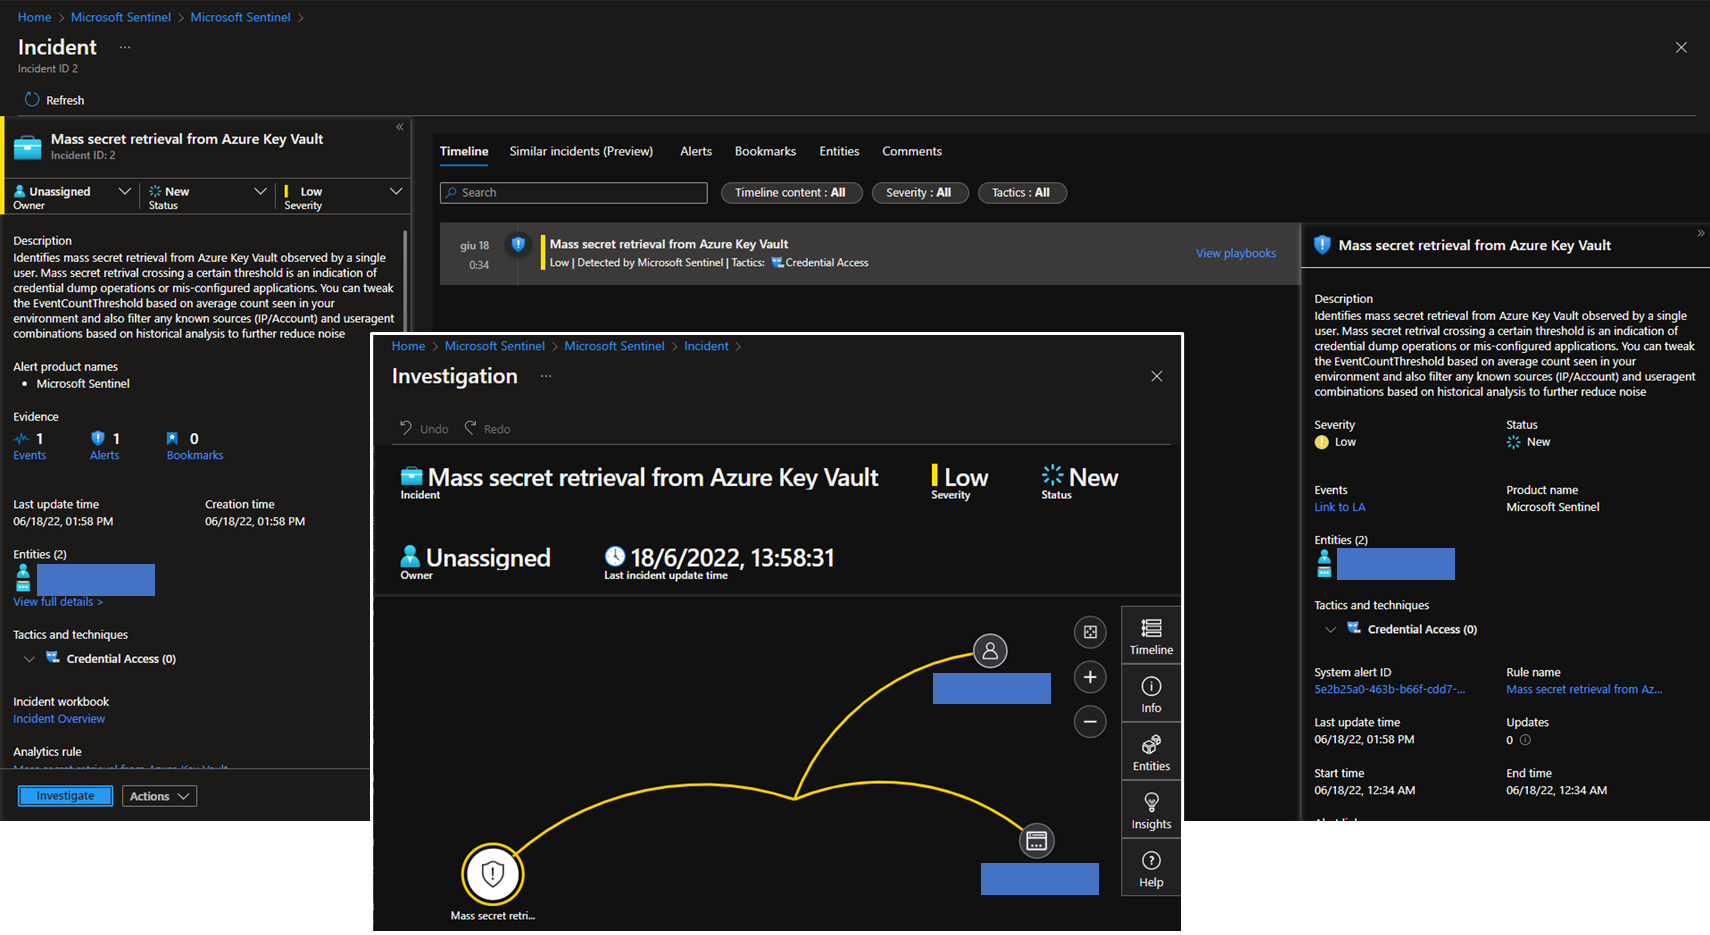Screen dimensions: 1710x935
Task: Collapse the right alert details pane
Action: (1700, 233)
